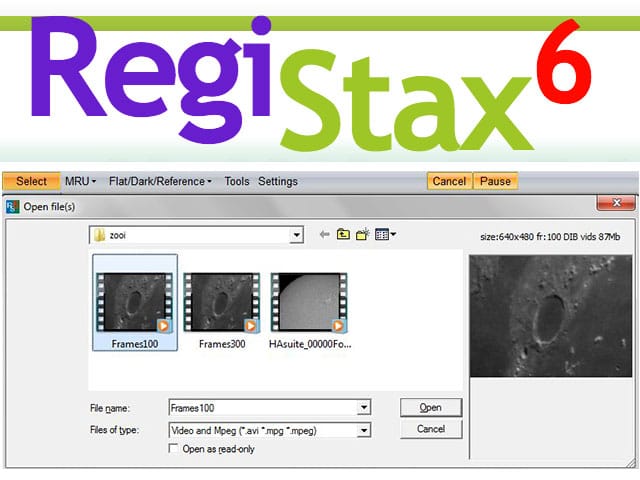Click the Frames100 file label

coord(135,344)
